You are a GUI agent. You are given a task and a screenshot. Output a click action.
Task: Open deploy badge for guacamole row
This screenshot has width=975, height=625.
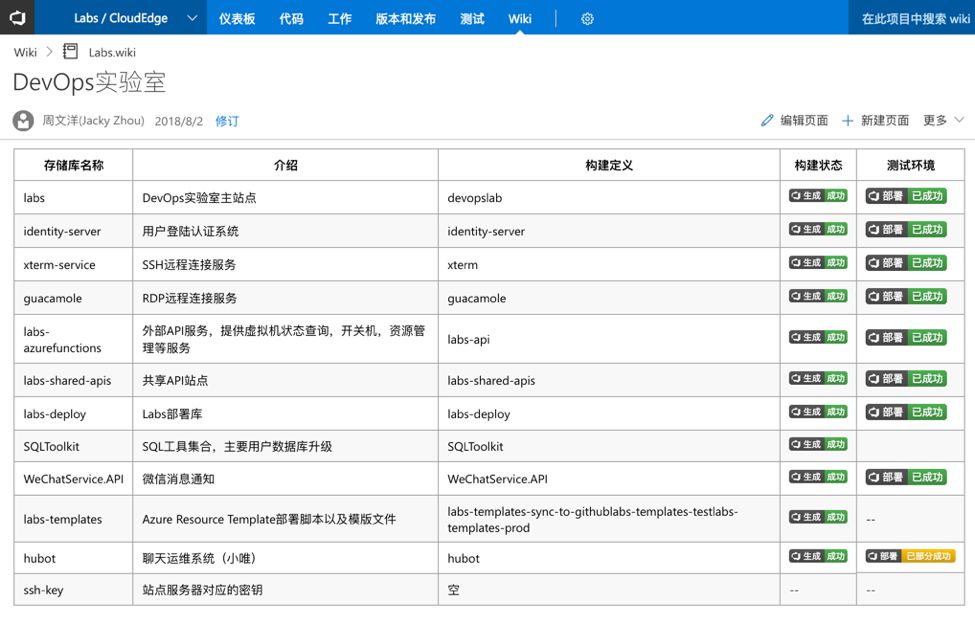tap(906, 297)
